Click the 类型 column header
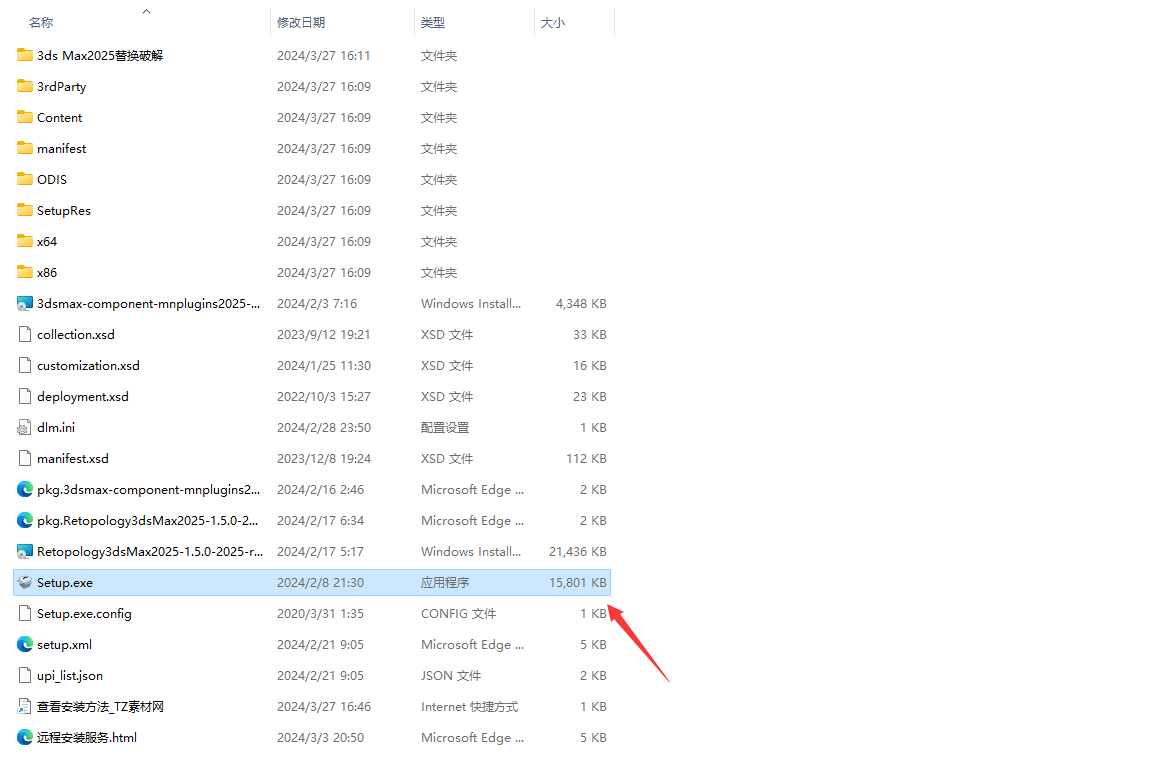This screenshot has width=1150, height=761. [x=433, y=22]
